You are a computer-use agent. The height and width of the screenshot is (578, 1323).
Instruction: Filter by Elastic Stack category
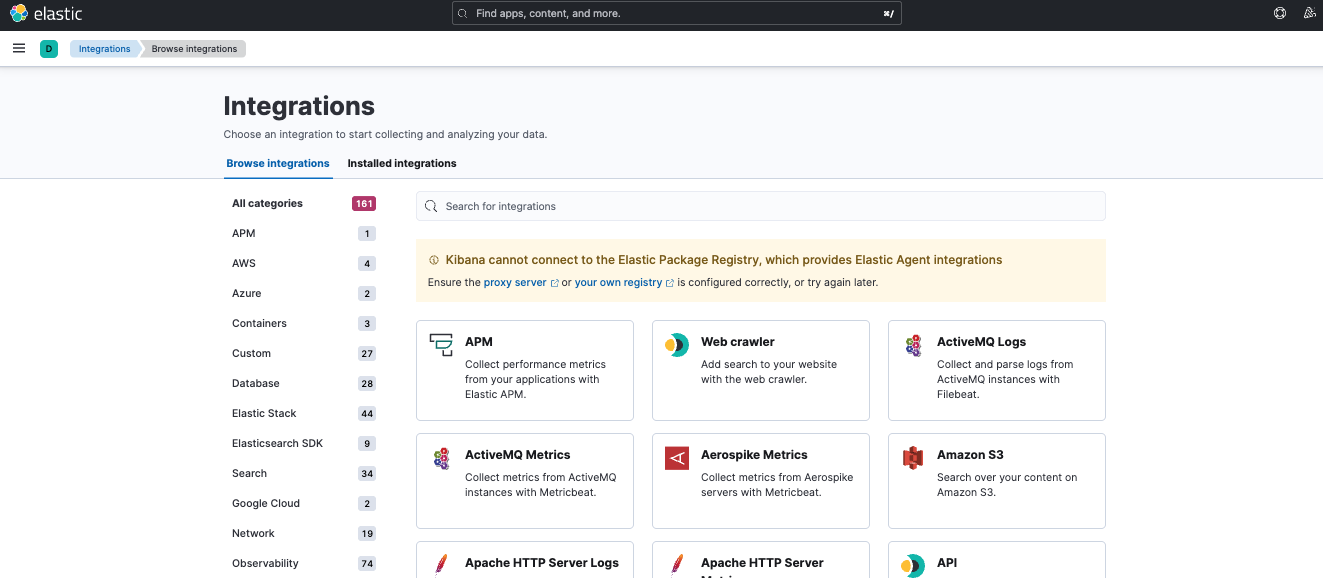point(264,413)
